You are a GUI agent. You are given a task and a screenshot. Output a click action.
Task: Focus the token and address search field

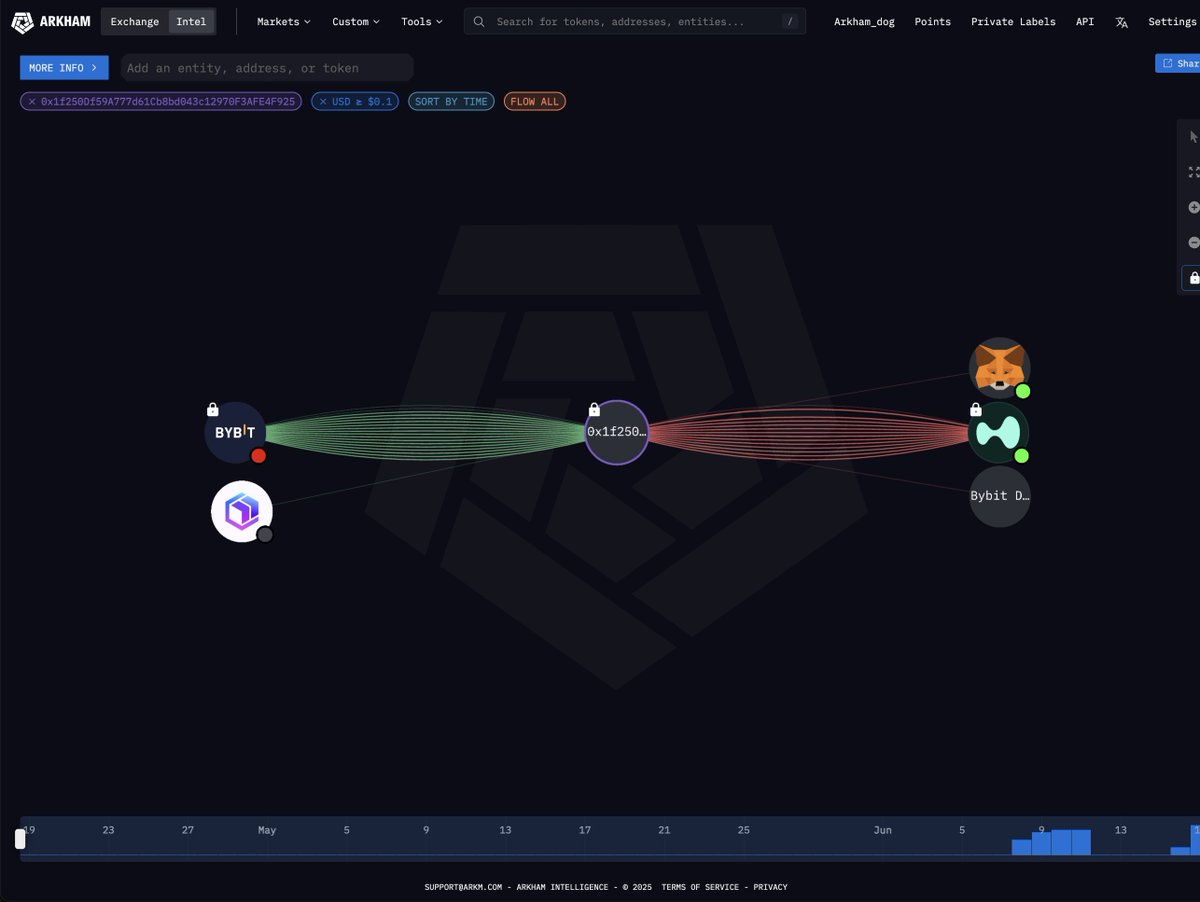tap(634, 21)
